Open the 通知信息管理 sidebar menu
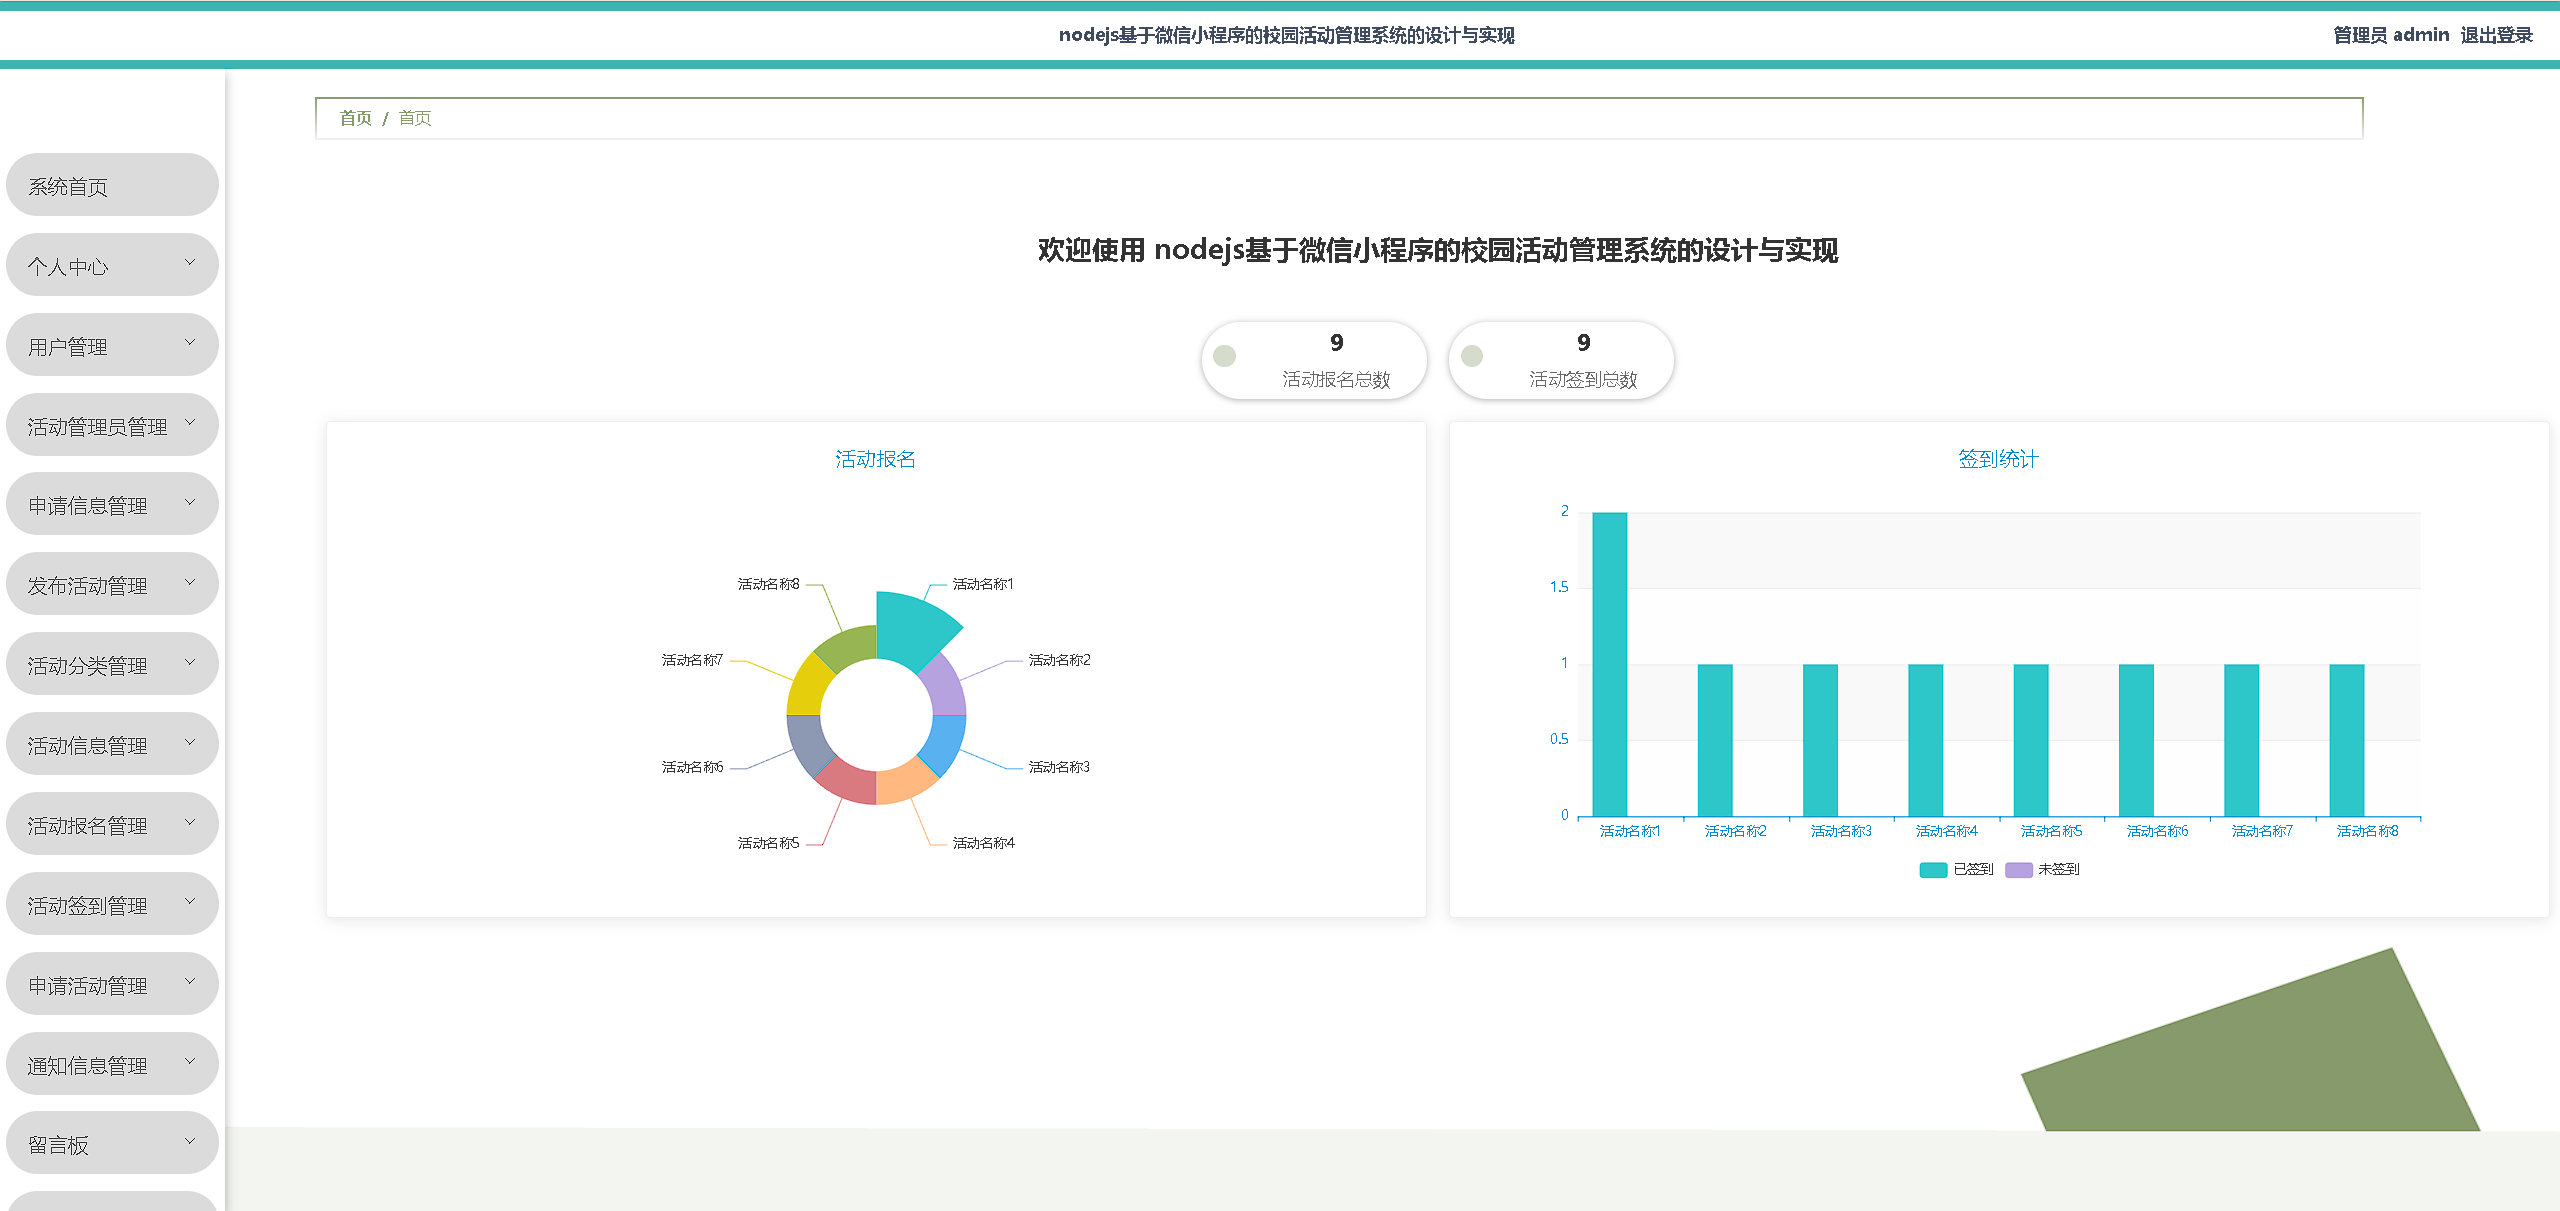 [88, 1066]
